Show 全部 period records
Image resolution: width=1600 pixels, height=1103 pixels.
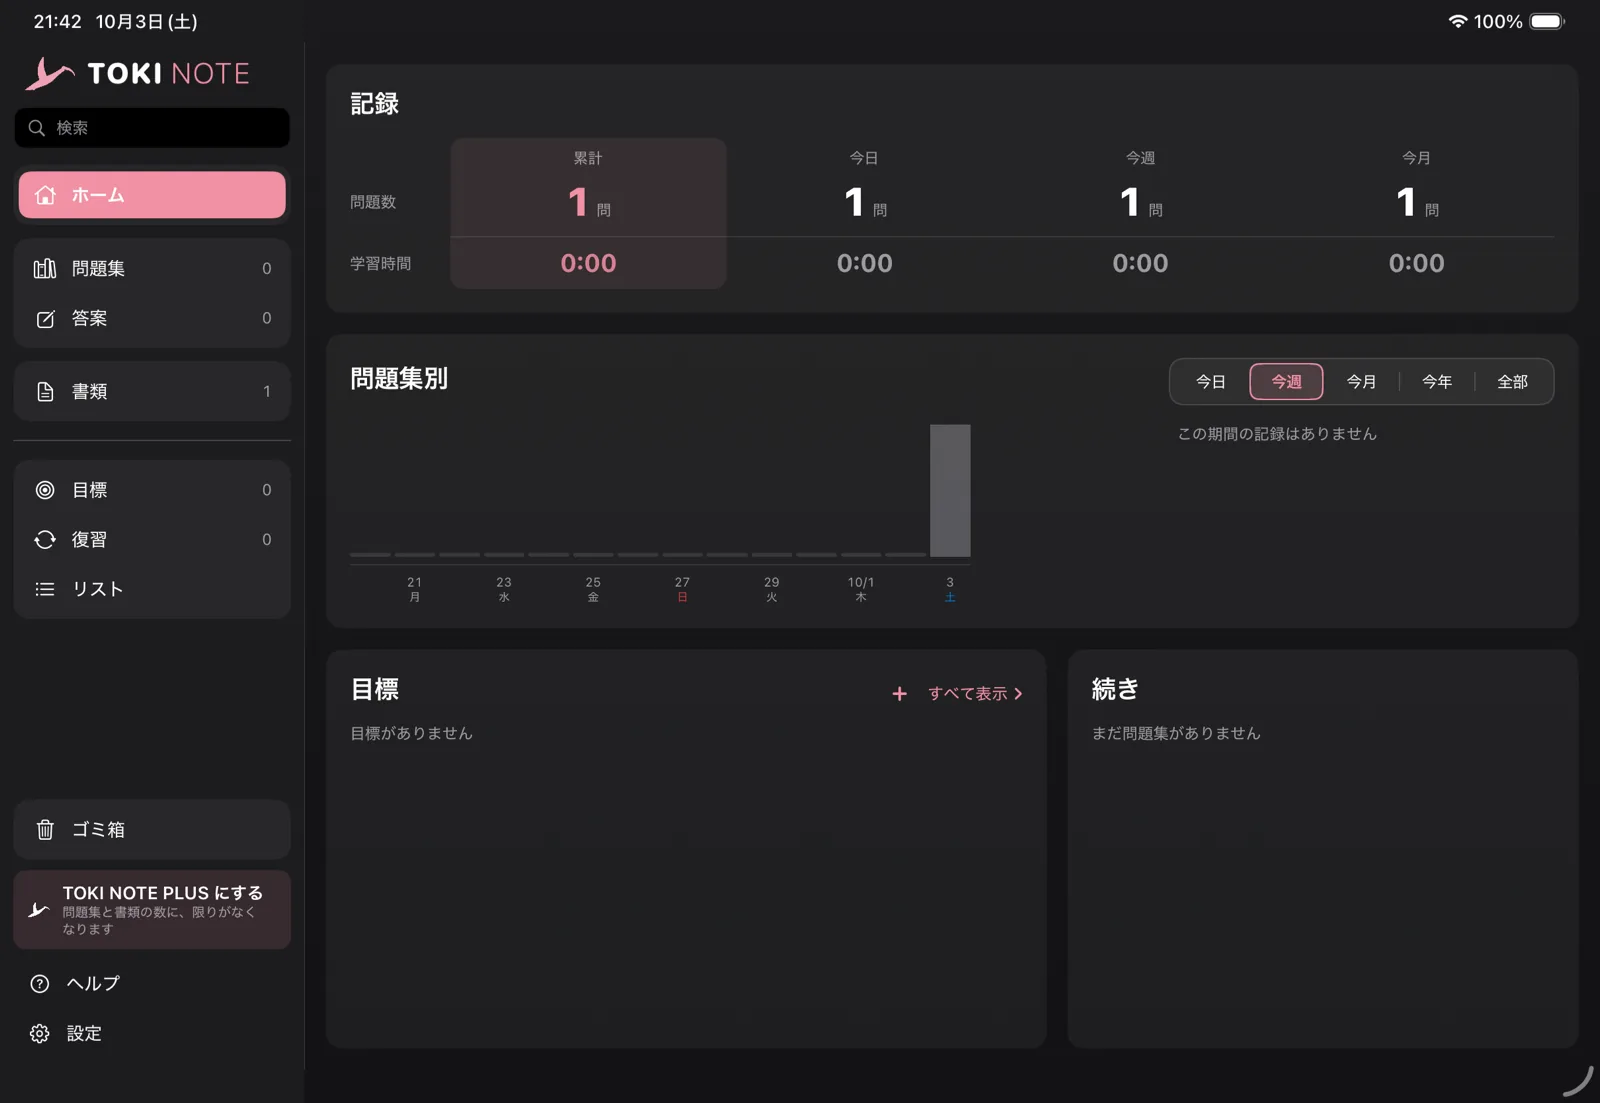click(1512, 381)
